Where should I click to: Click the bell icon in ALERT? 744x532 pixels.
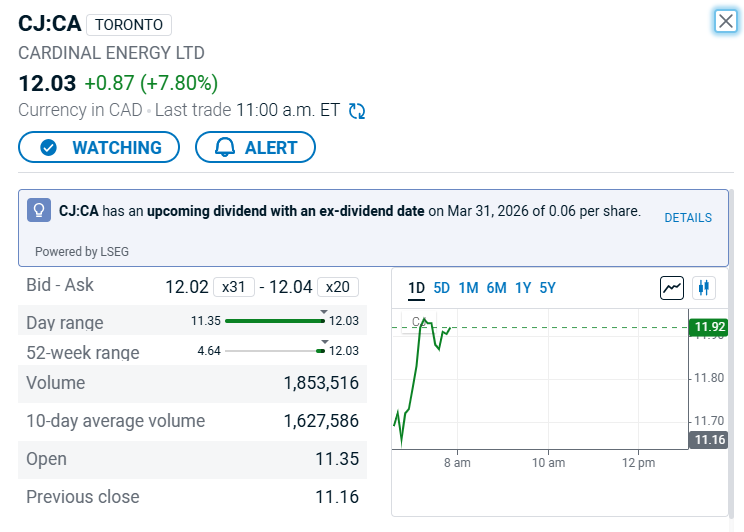(x=225, y=148)
